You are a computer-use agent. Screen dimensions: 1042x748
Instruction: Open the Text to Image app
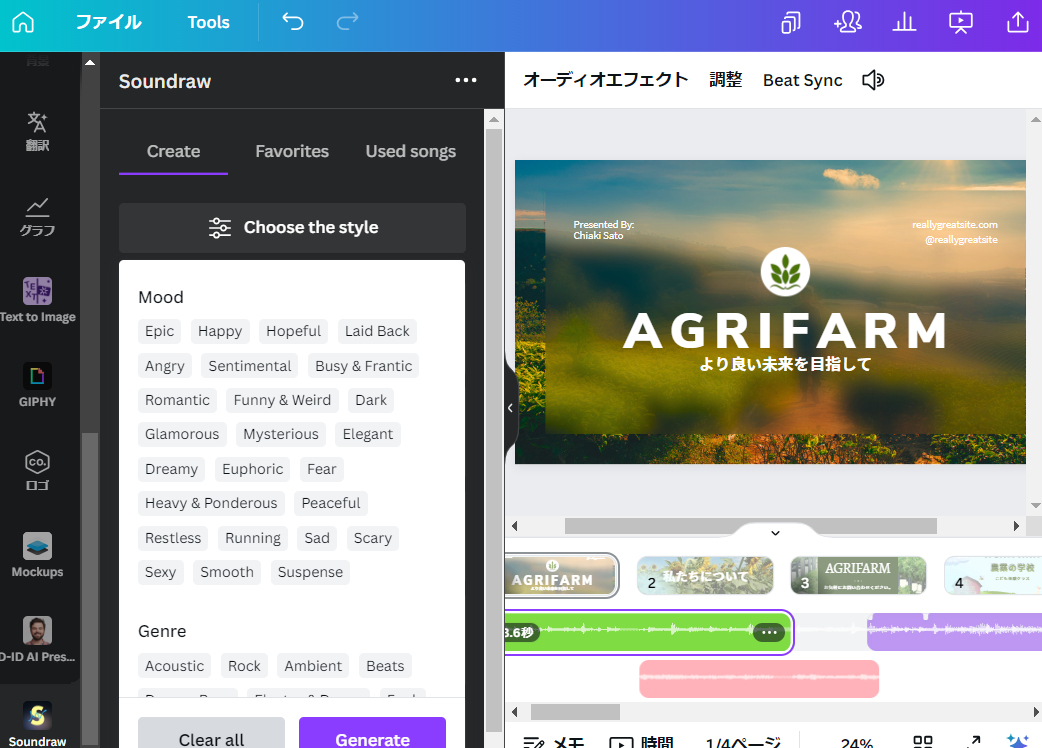[x=37, y=300]
